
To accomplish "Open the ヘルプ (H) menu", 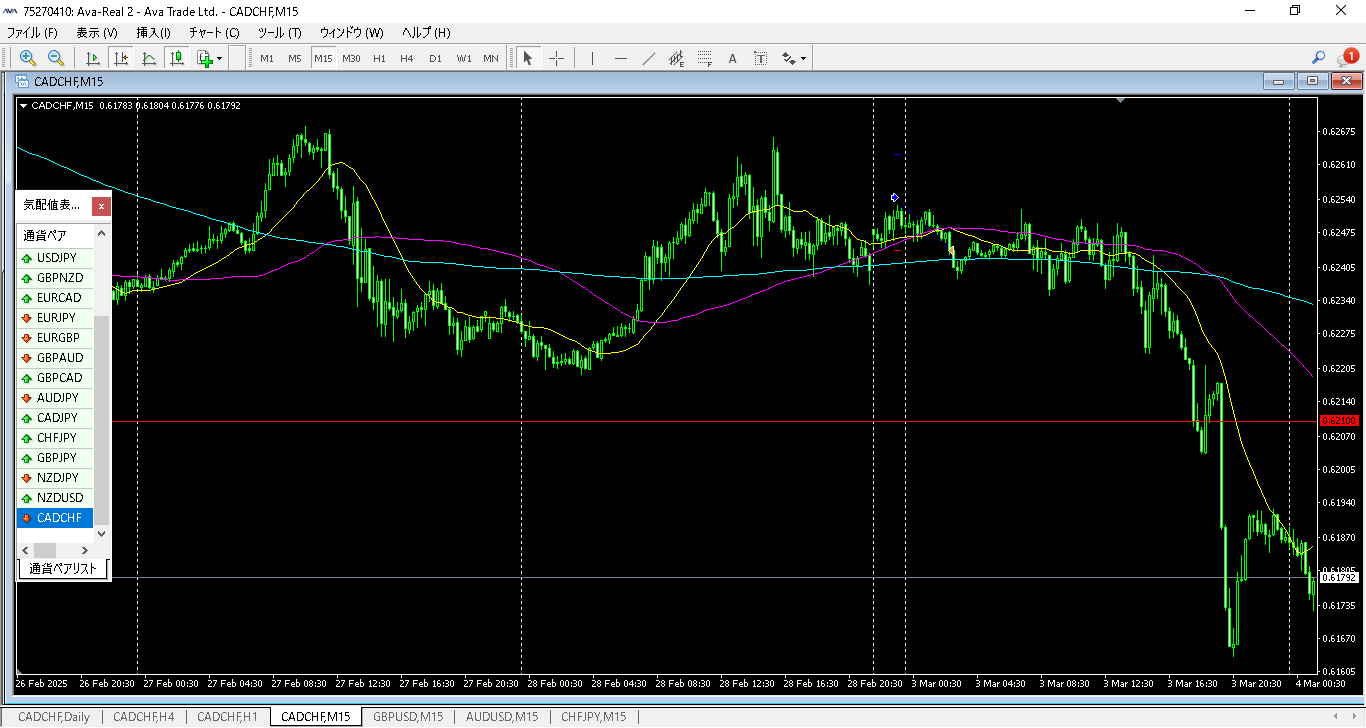I will (x=425, y=32).
